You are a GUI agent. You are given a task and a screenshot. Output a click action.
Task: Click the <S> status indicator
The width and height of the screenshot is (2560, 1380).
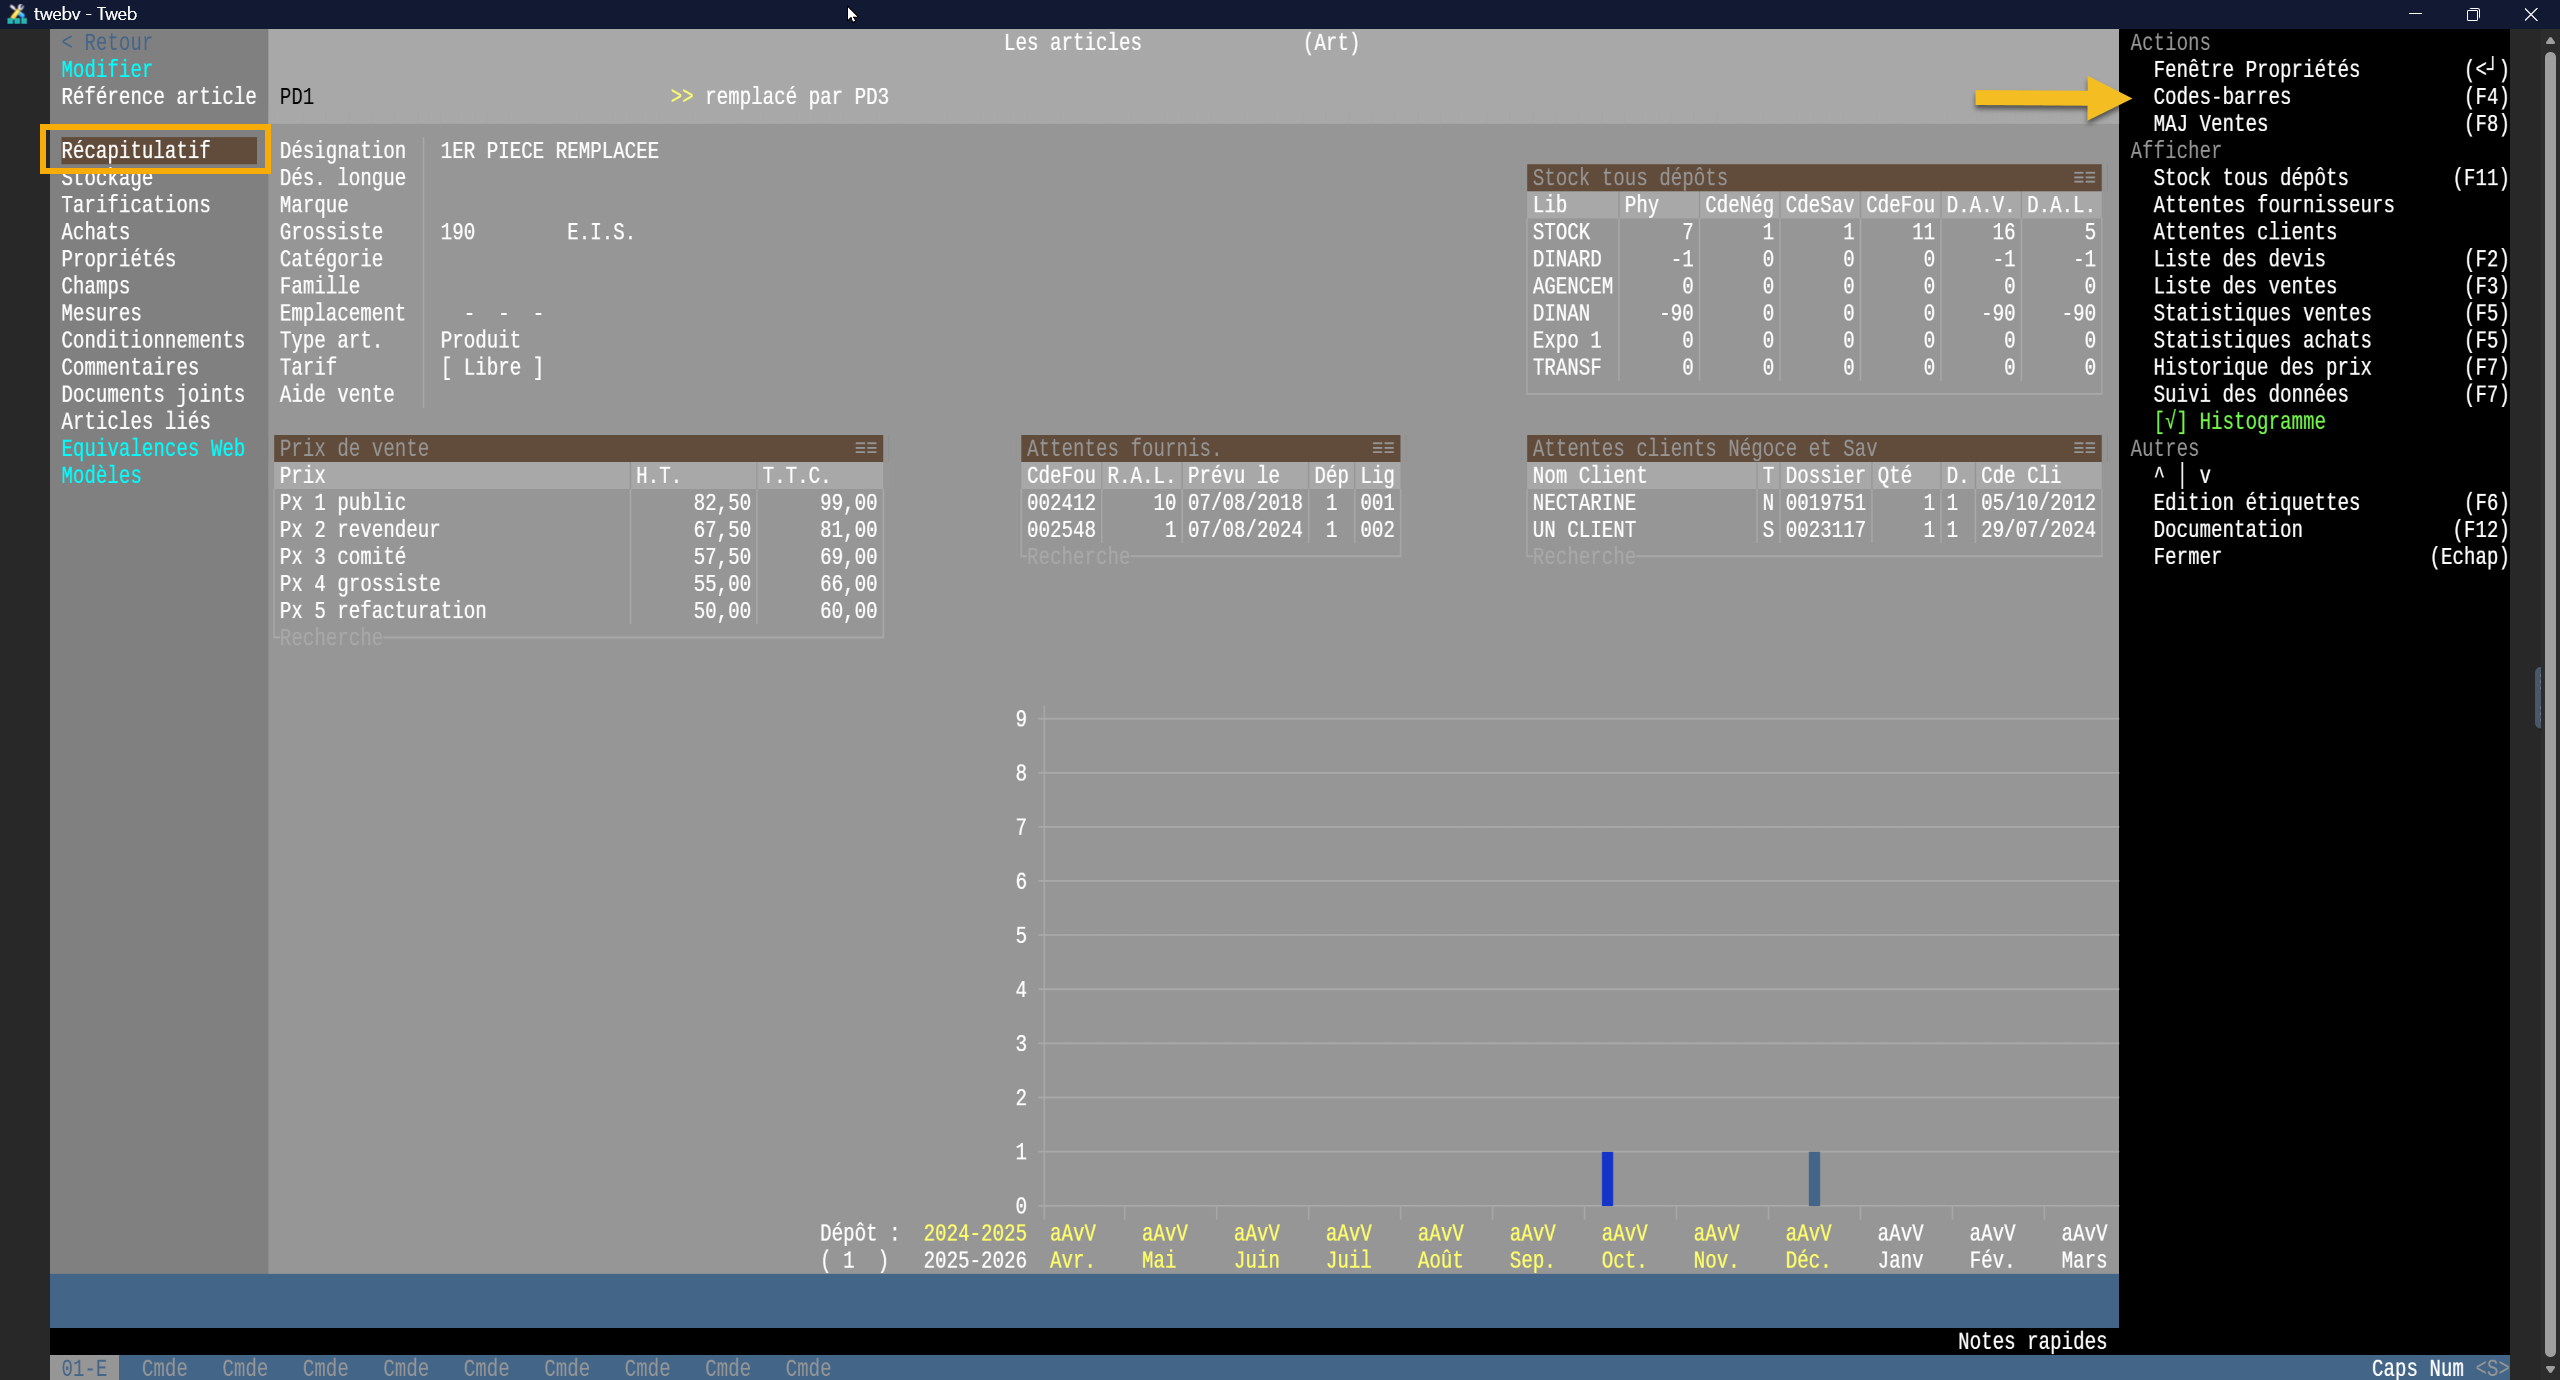(2491, 1367)
